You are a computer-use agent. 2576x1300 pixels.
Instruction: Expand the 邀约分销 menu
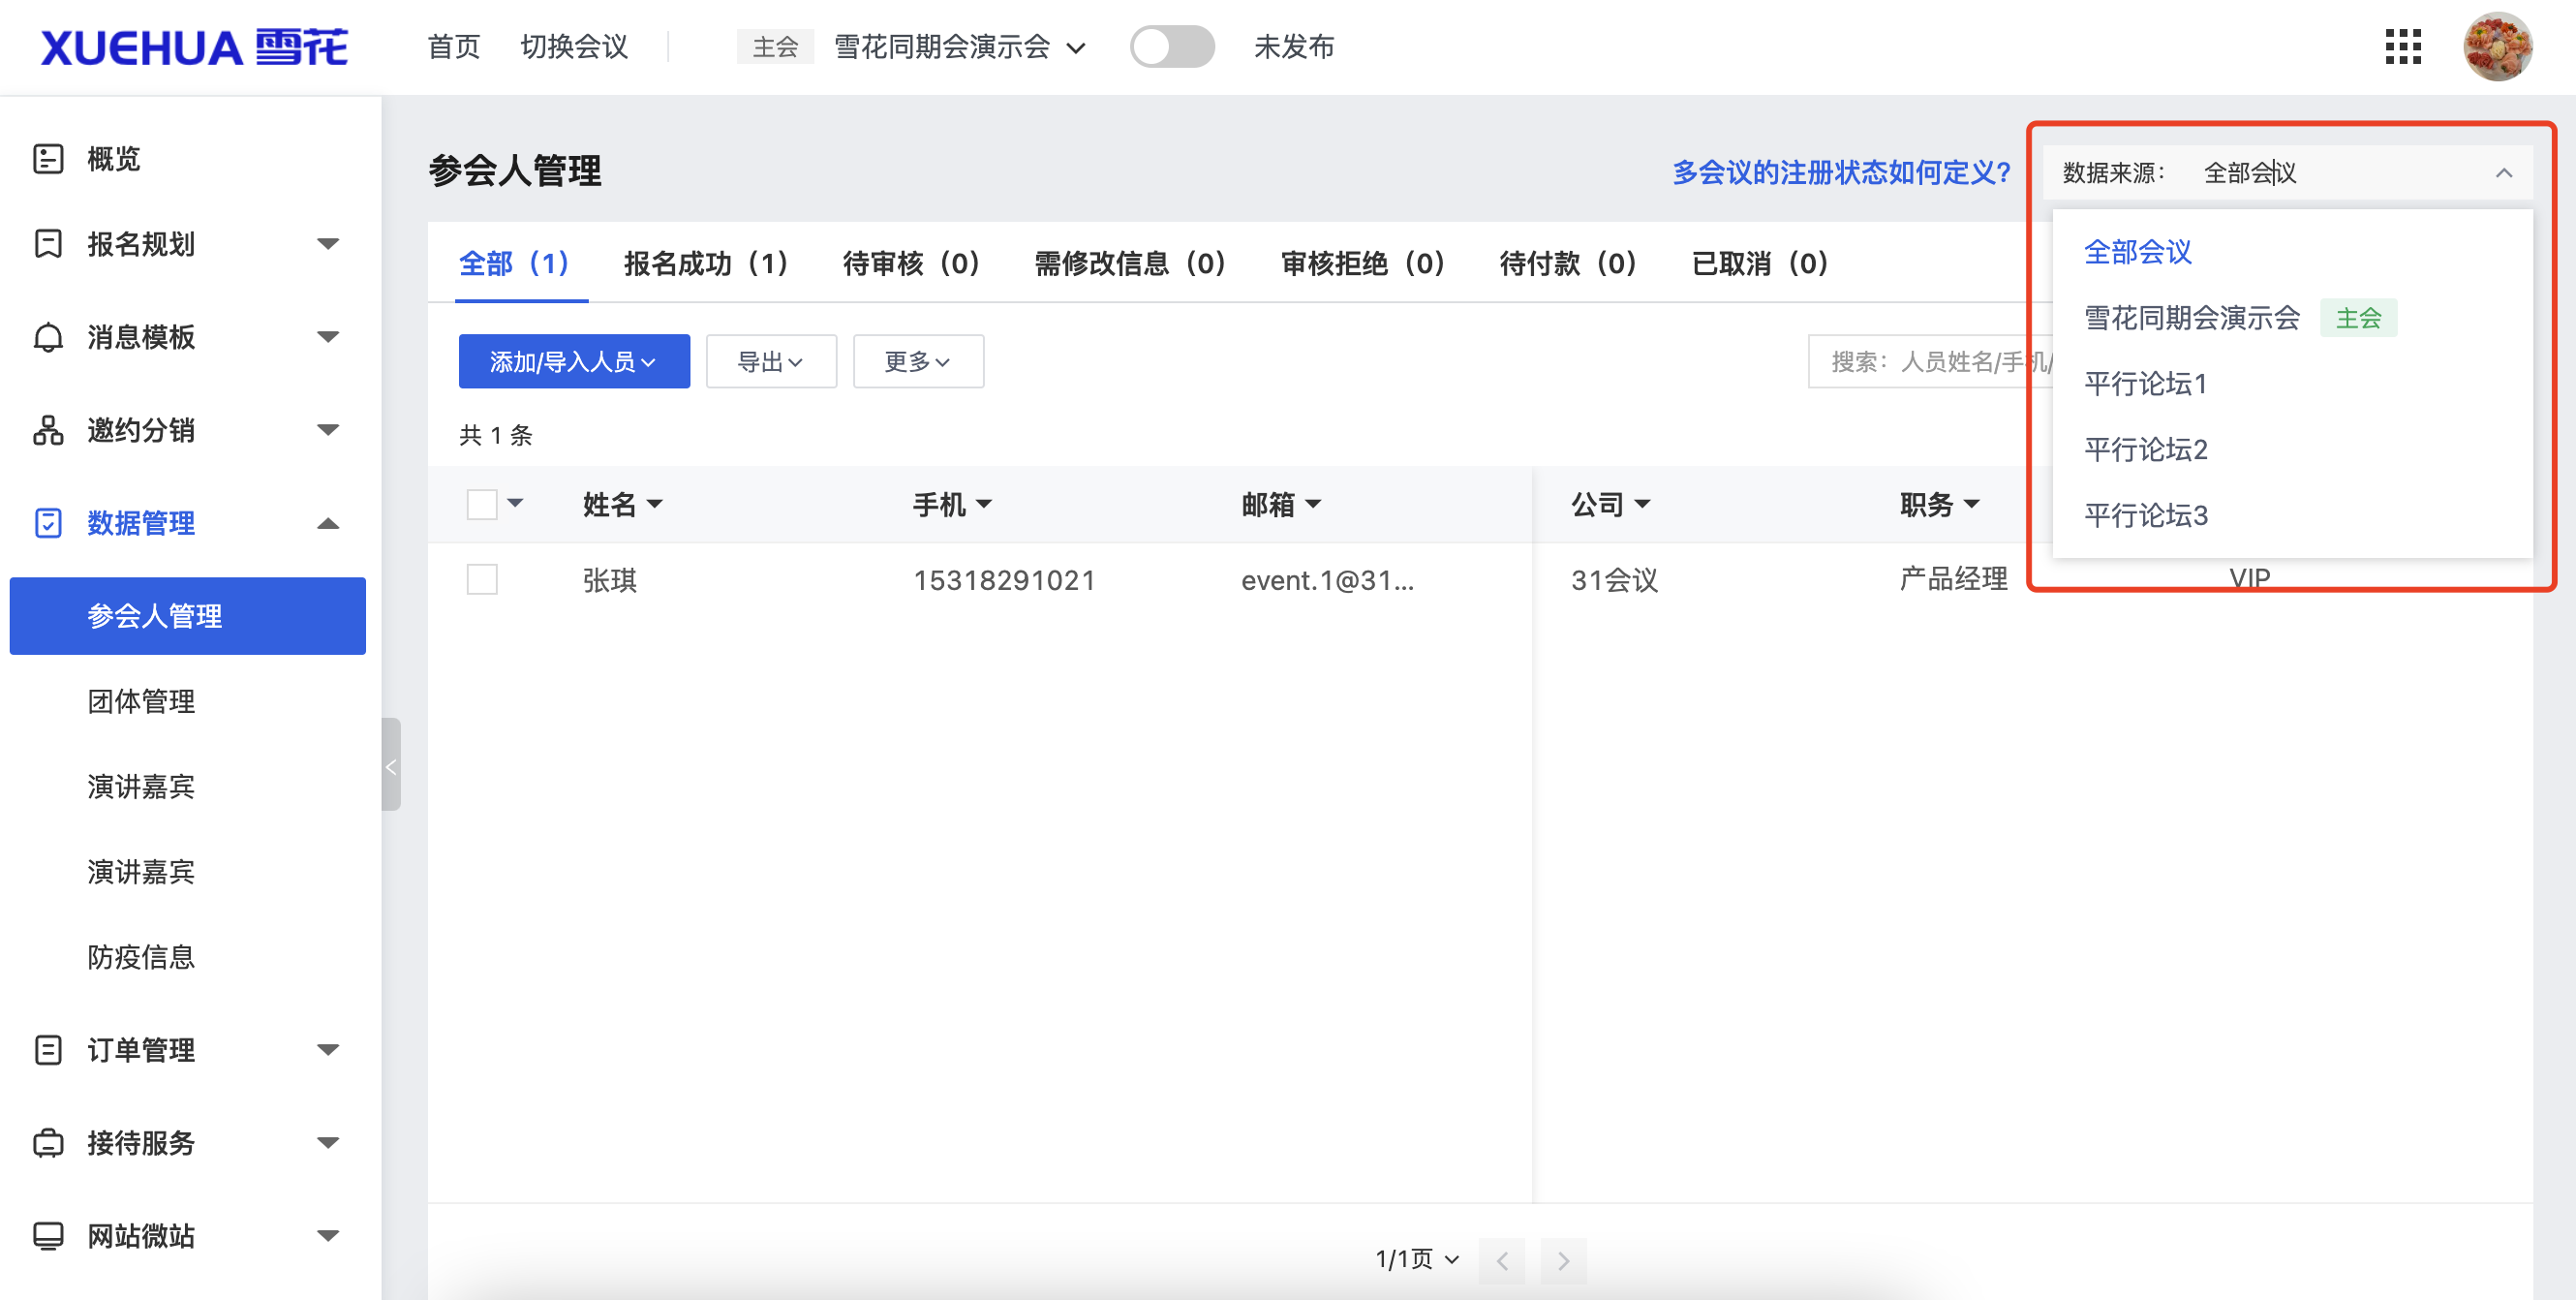tap(328, 430)
